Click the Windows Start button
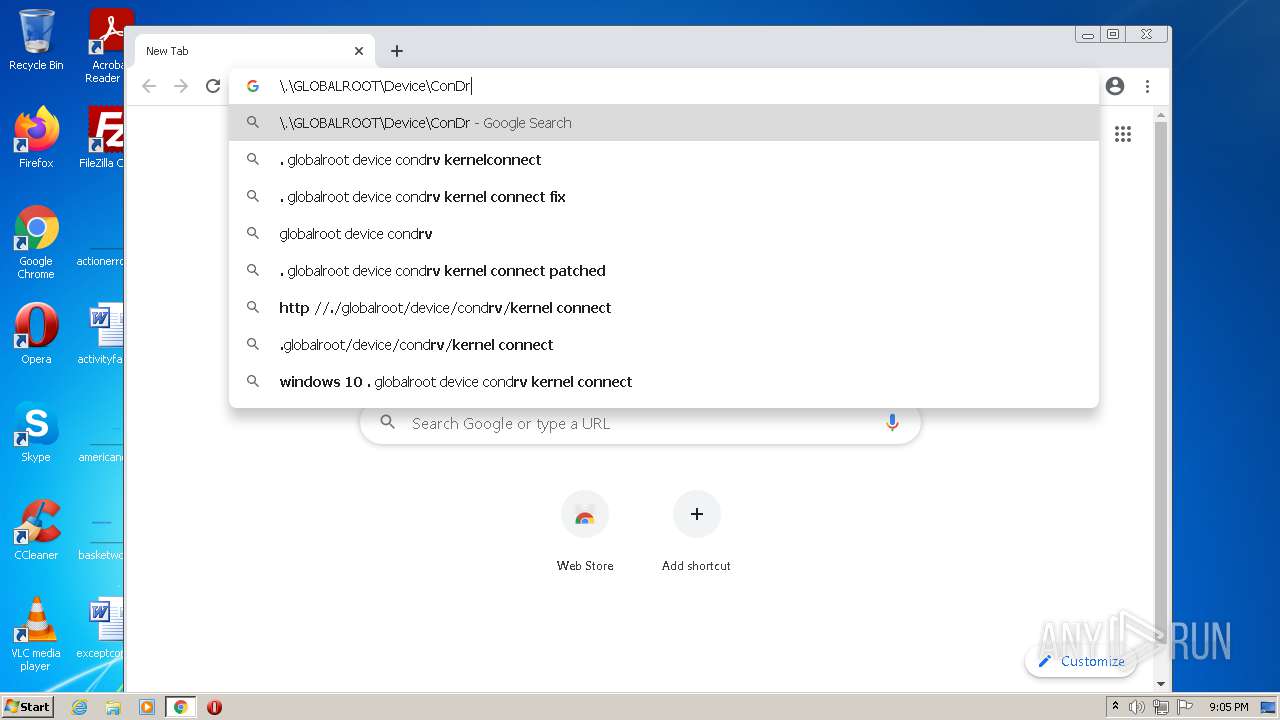 (28, 706)
